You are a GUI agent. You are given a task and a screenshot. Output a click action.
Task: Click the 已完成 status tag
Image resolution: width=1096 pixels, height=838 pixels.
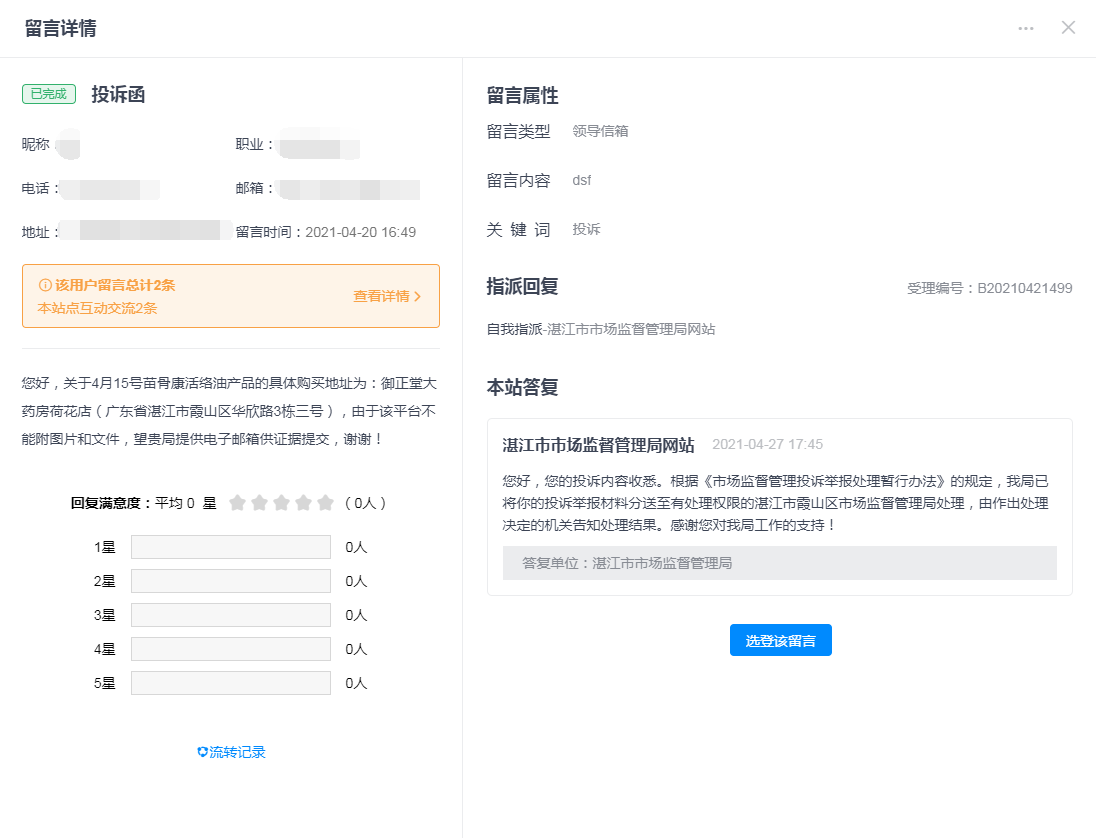[x=49, y=94]
